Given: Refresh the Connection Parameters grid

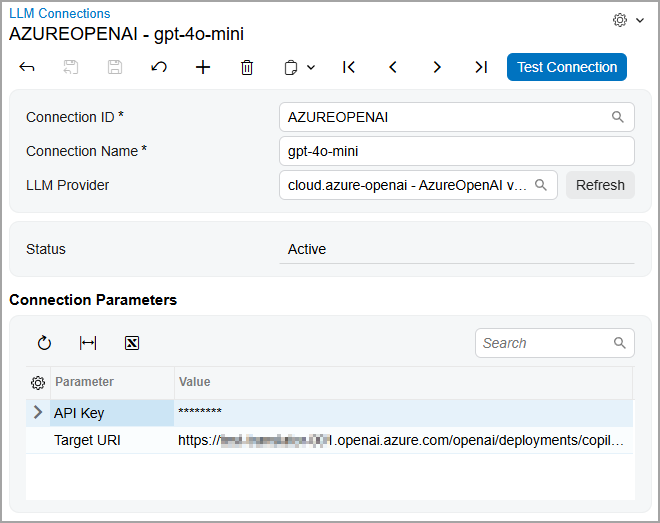Looking at the screenshot, I should (x=44, y=343).
